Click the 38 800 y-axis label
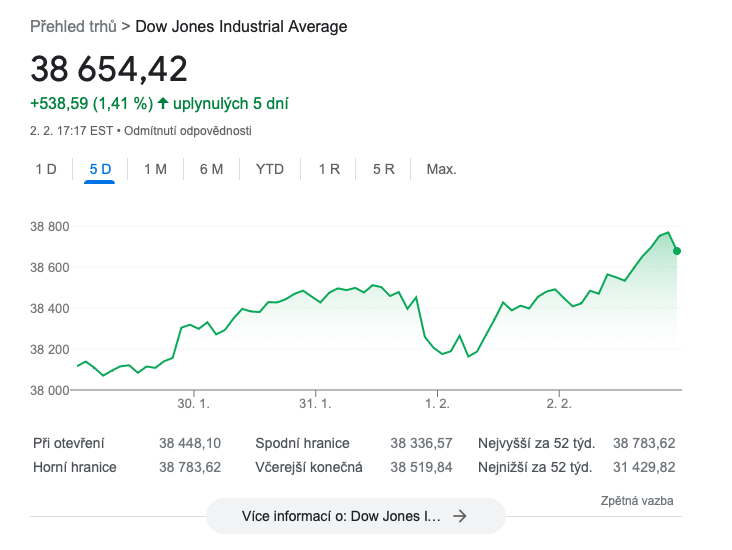732x550 pixels. (49, 227)
